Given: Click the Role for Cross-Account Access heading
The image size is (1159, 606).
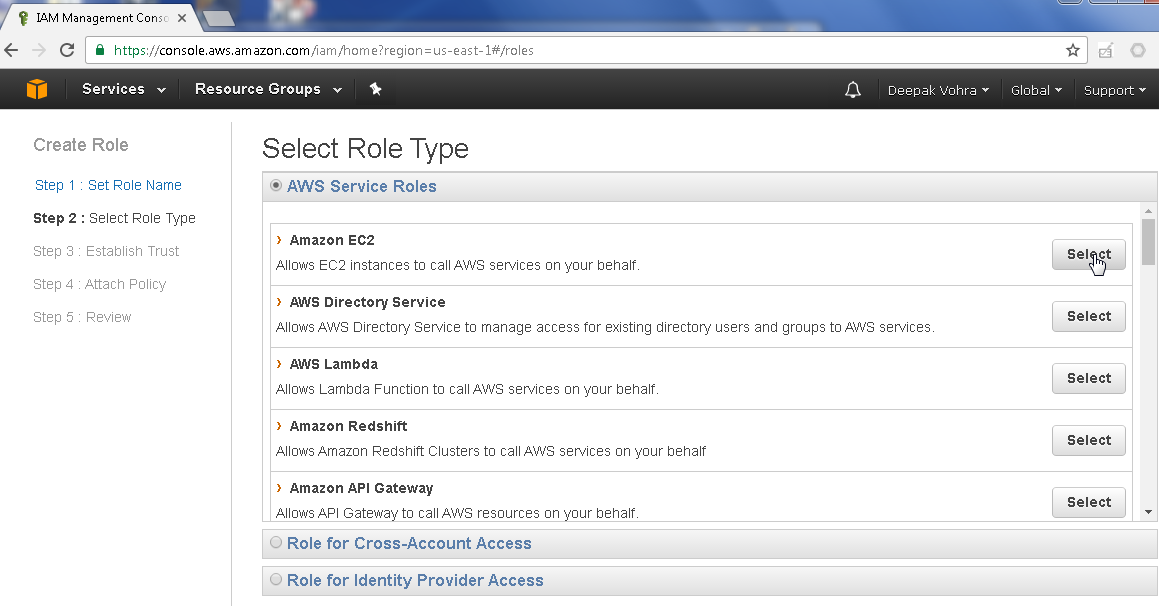Looking at the screenshot, I should click(409, 543).
